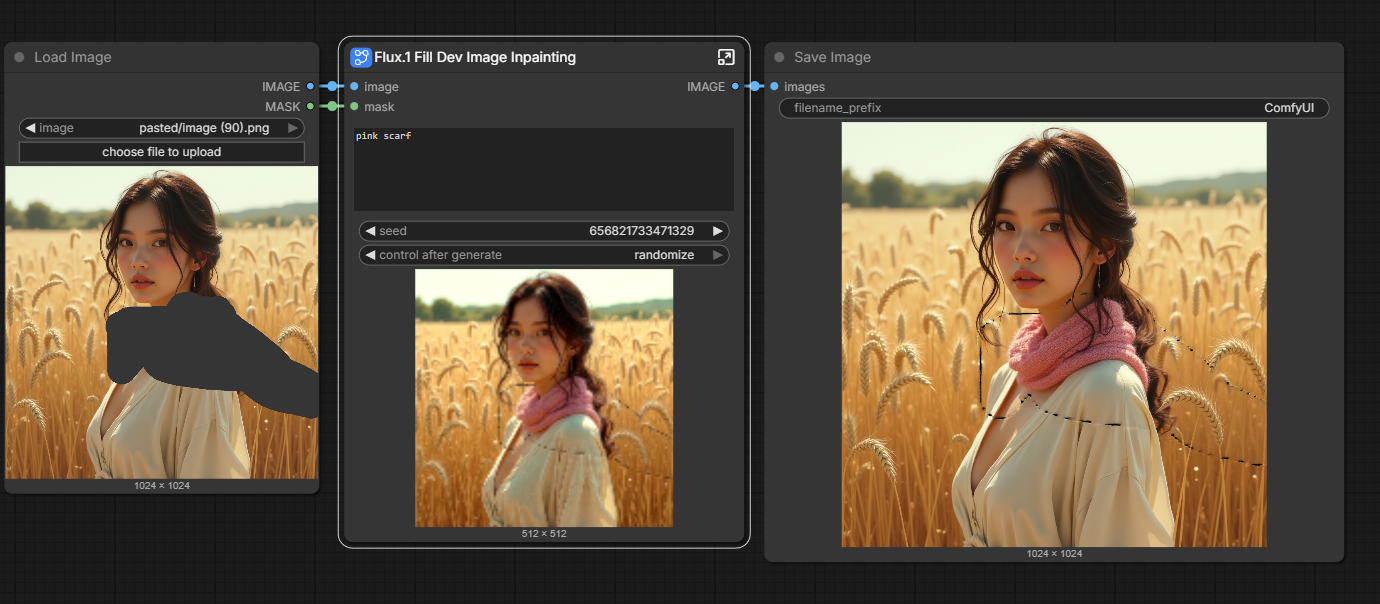Expand the Flux.1 Fill Dev subgraph node
The image size is (1380, 604).
(x=726, y=57)
